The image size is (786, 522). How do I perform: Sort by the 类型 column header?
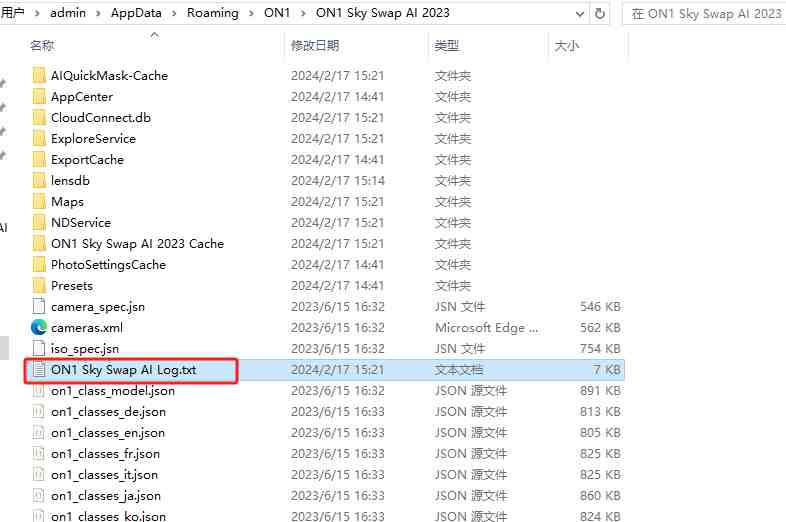[446, 46]
